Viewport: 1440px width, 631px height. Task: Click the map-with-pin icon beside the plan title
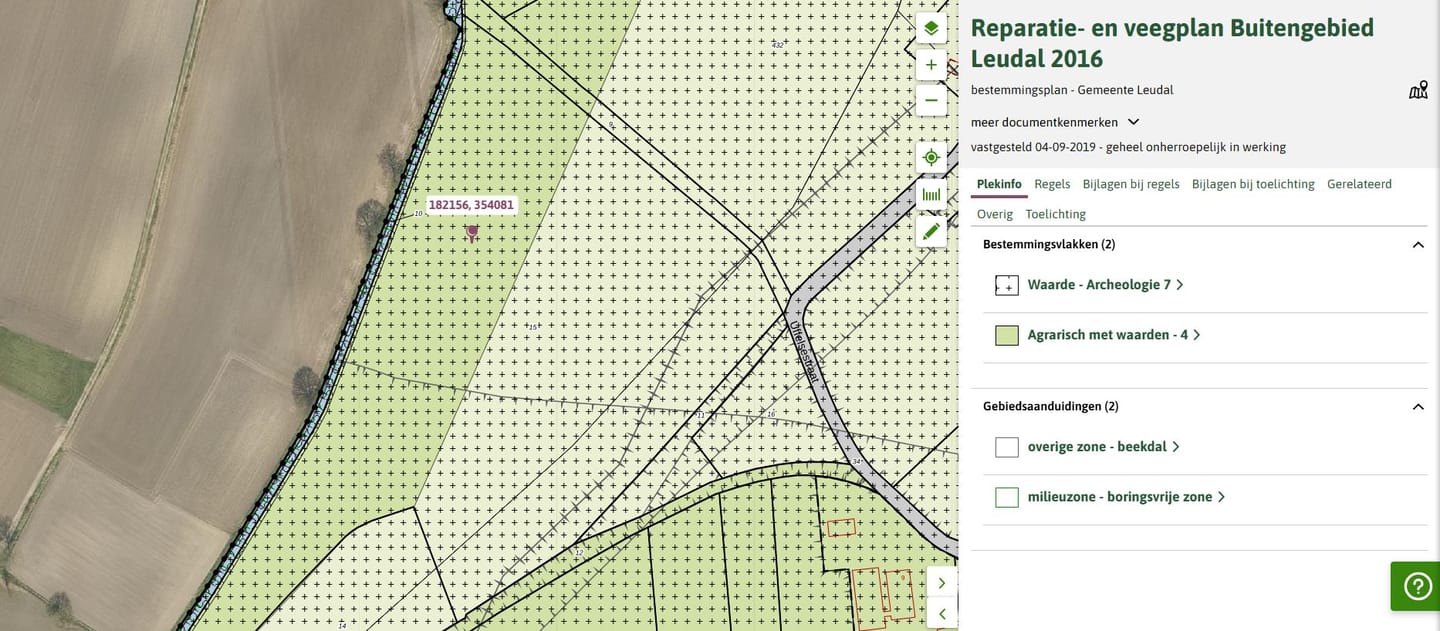click(x=1418, y=91)
